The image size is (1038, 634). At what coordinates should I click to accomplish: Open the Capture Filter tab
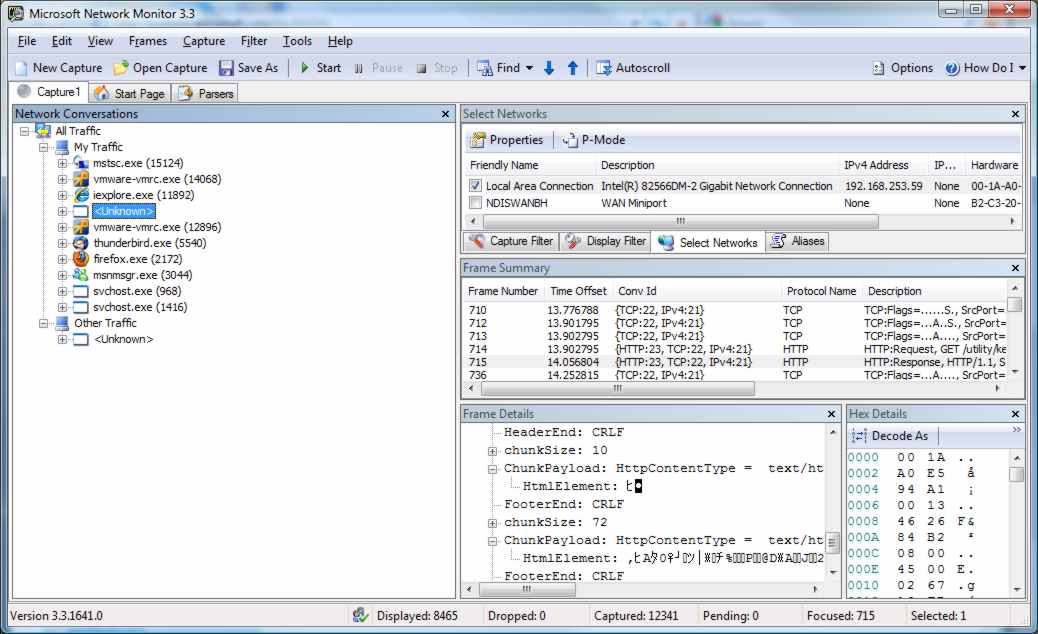(511, 242)
